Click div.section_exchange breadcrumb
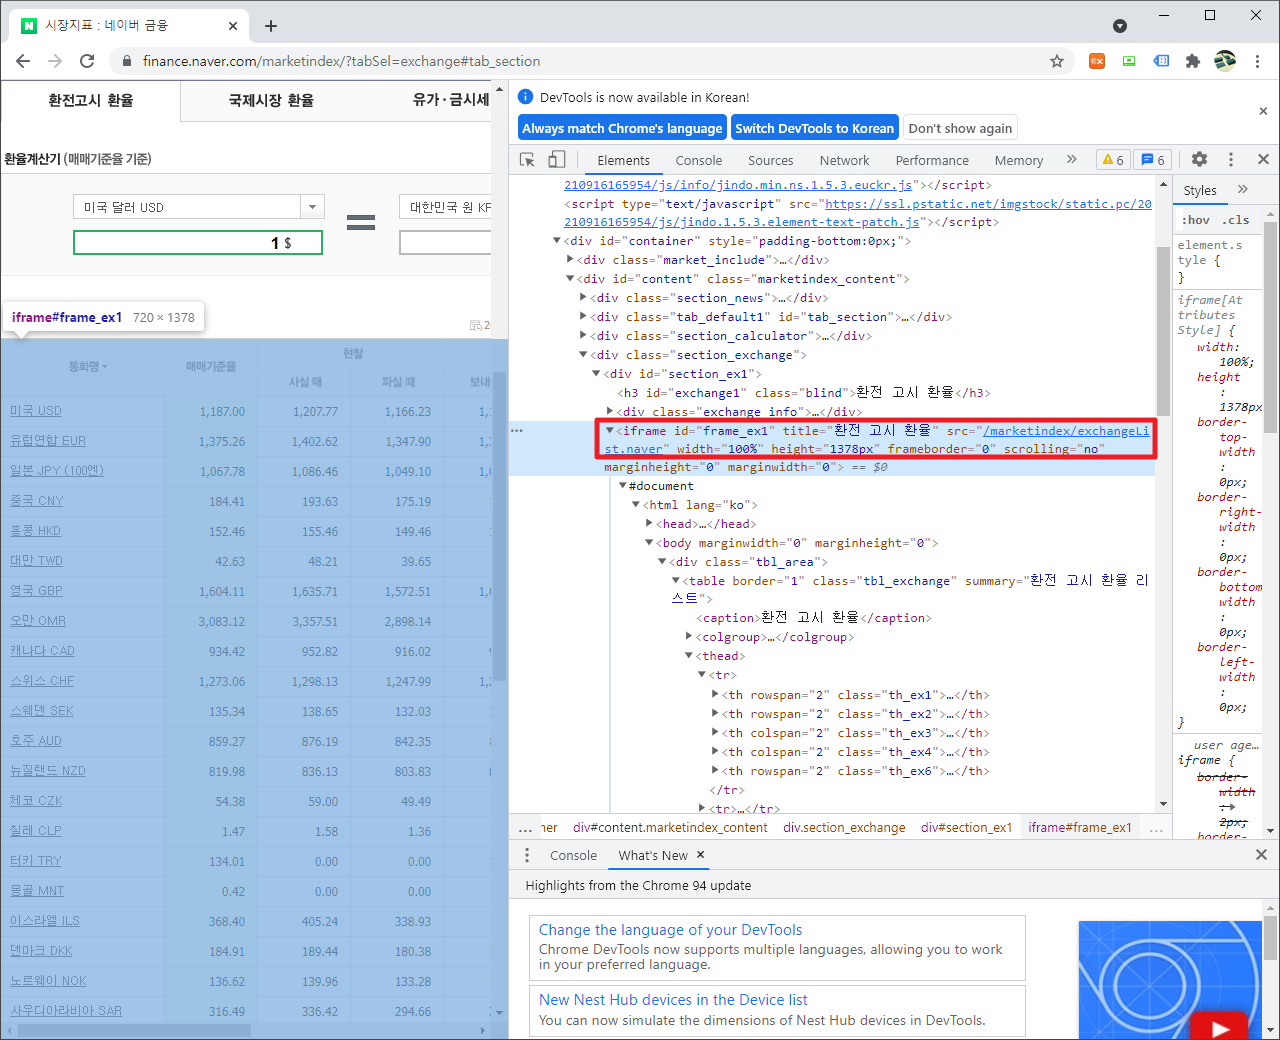This screenshot has height=1040, width=1280. pos(844,827)
